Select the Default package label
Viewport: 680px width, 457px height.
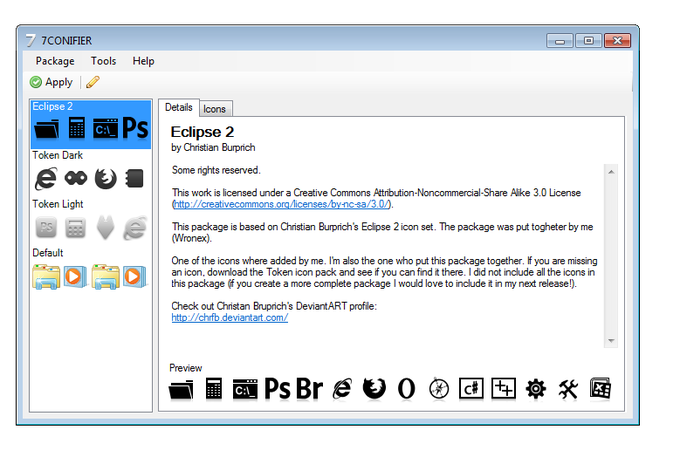pyautogui.click(x=48, y=253)
